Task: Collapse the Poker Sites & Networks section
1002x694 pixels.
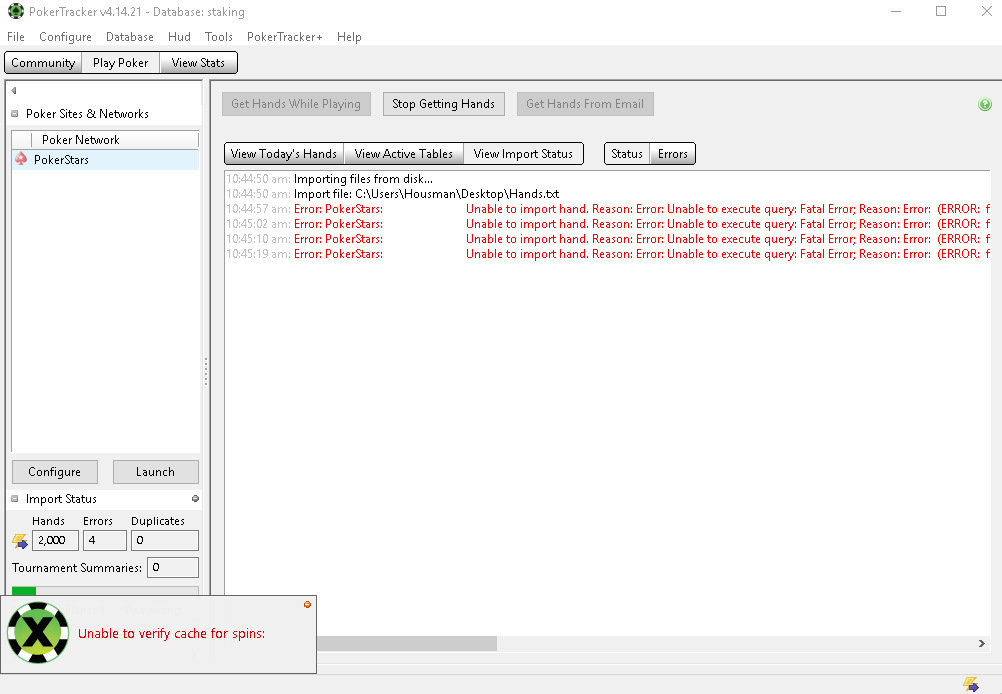Action: point(15,114)
